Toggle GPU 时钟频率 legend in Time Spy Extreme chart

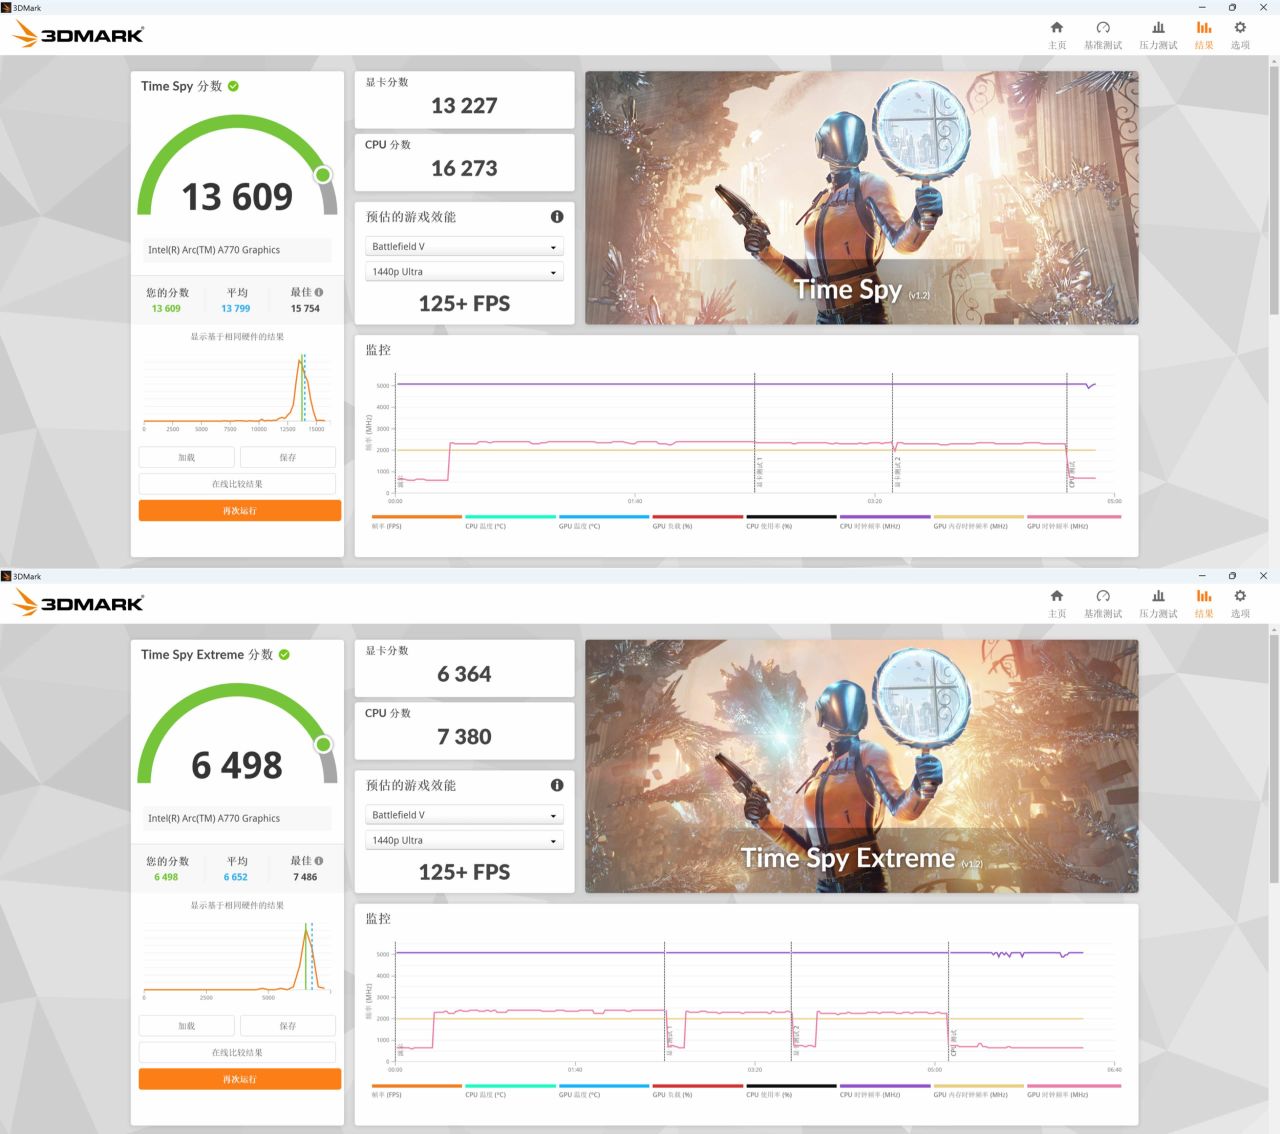pos(1073,1091)
